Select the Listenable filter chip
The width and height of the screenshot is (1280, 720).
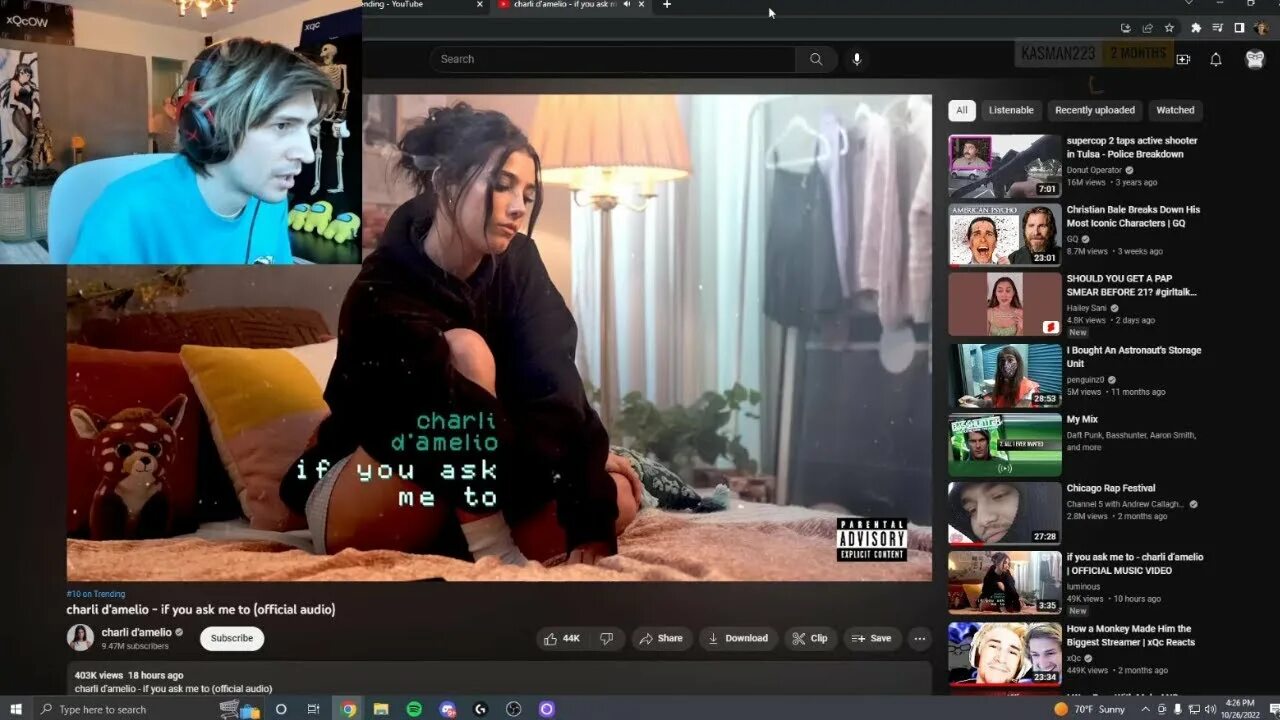[1011, 110]
